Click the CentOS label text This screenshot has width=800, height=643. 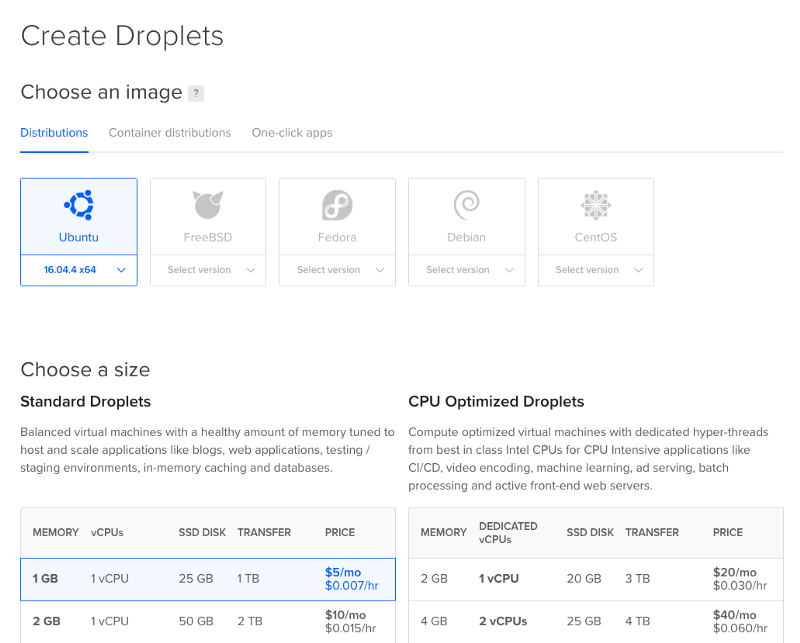point(596,237)
